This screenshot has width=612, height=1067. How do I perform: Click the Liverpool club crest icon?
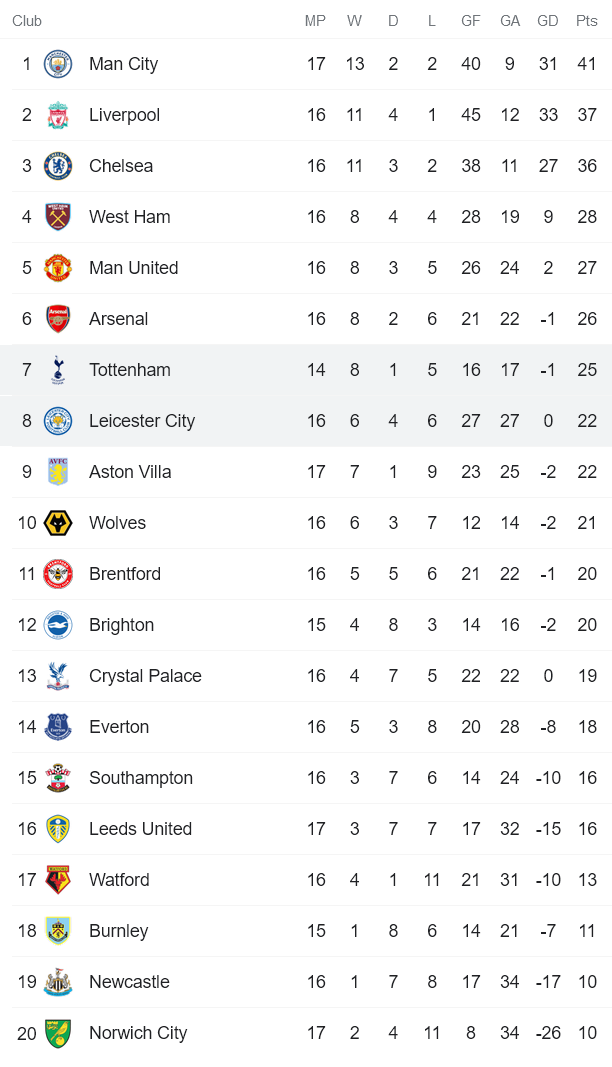(58, 115)
